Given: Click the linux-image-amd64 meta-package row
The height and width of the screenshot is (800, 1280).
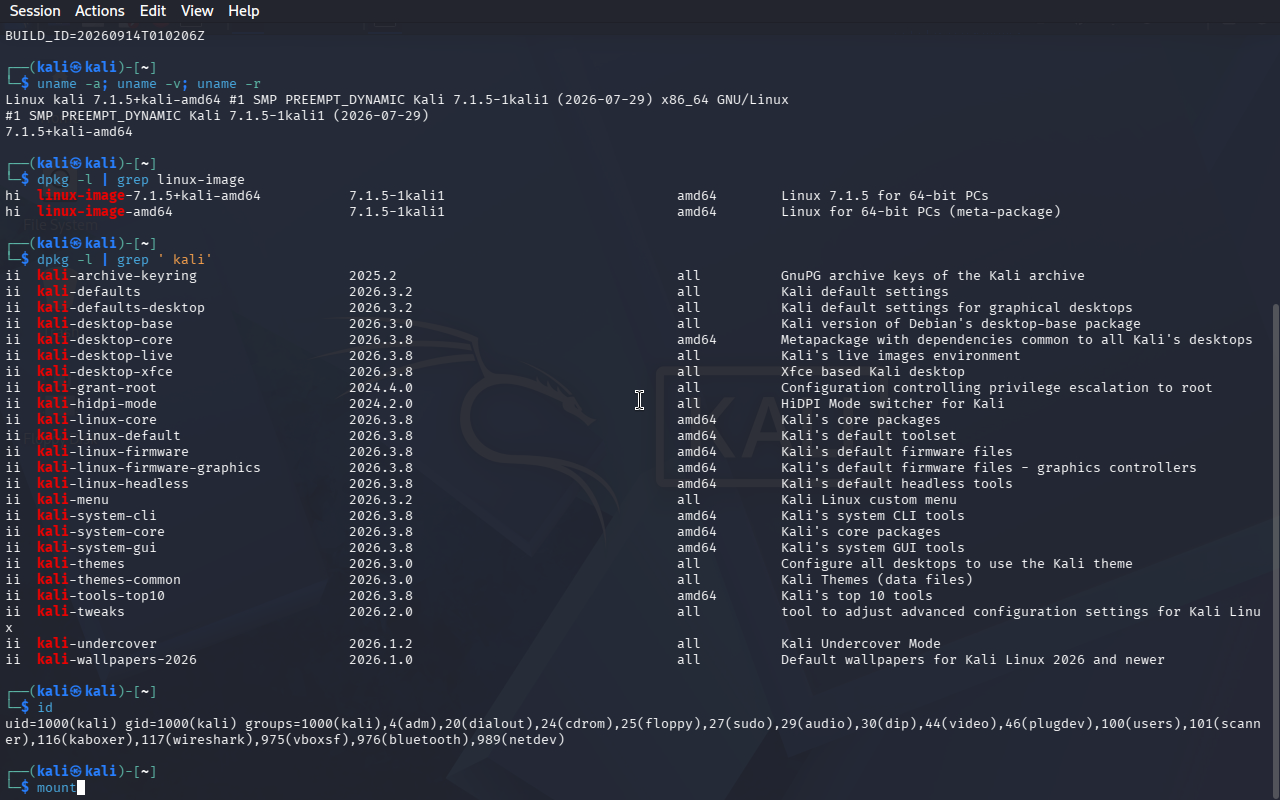Looking at the screenshot, I should click(533, 212).
